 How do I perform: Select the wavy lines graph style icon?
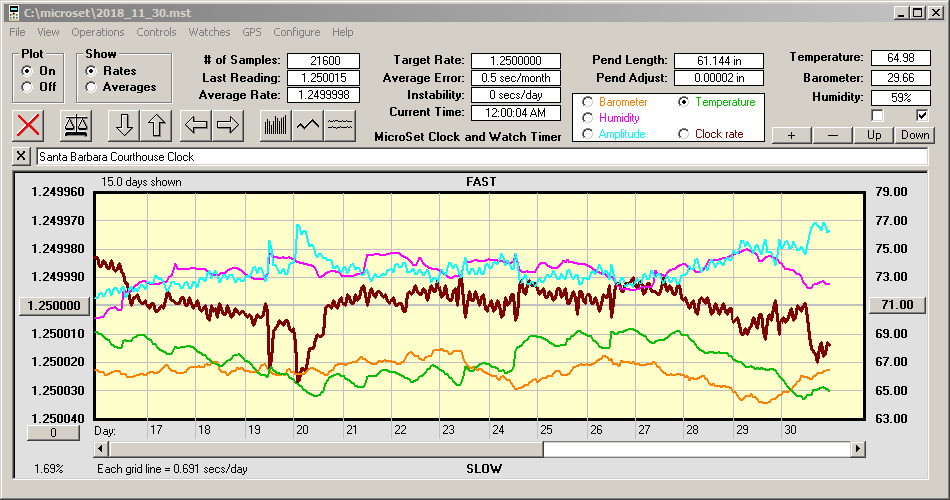tap(341, 125)
